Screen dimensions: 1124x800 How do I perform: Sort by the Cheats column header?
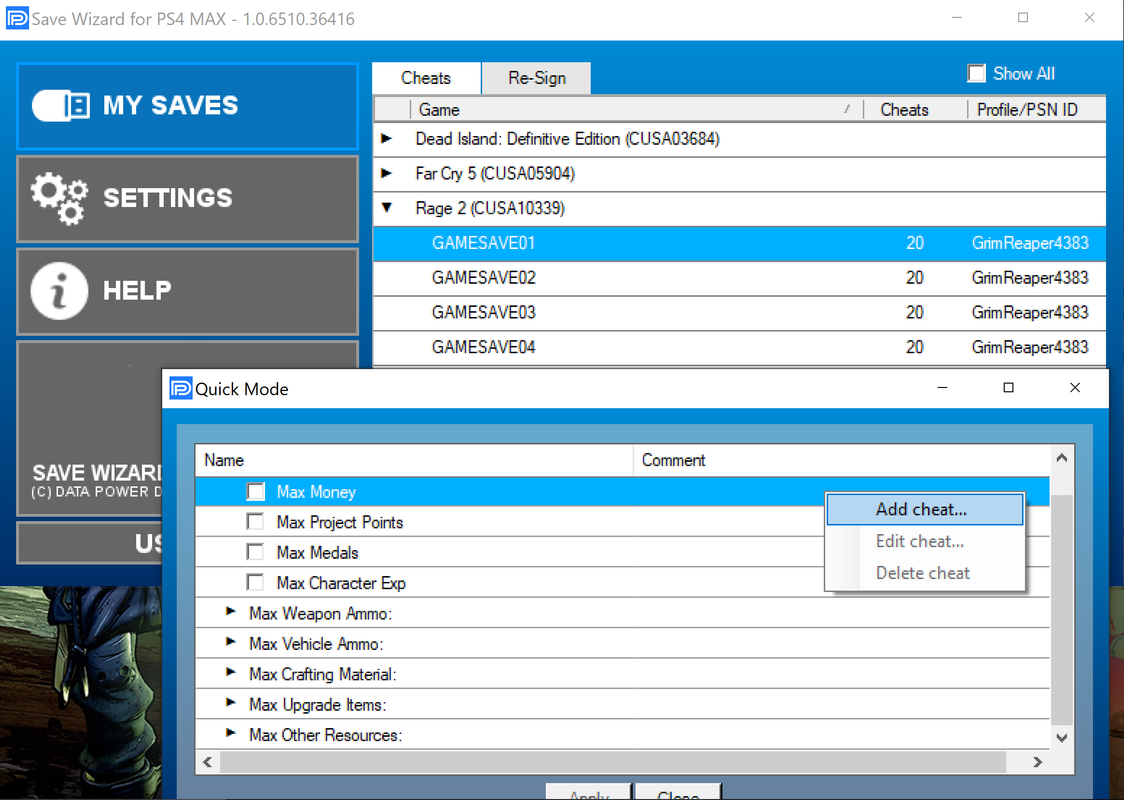tap(915, 110)
